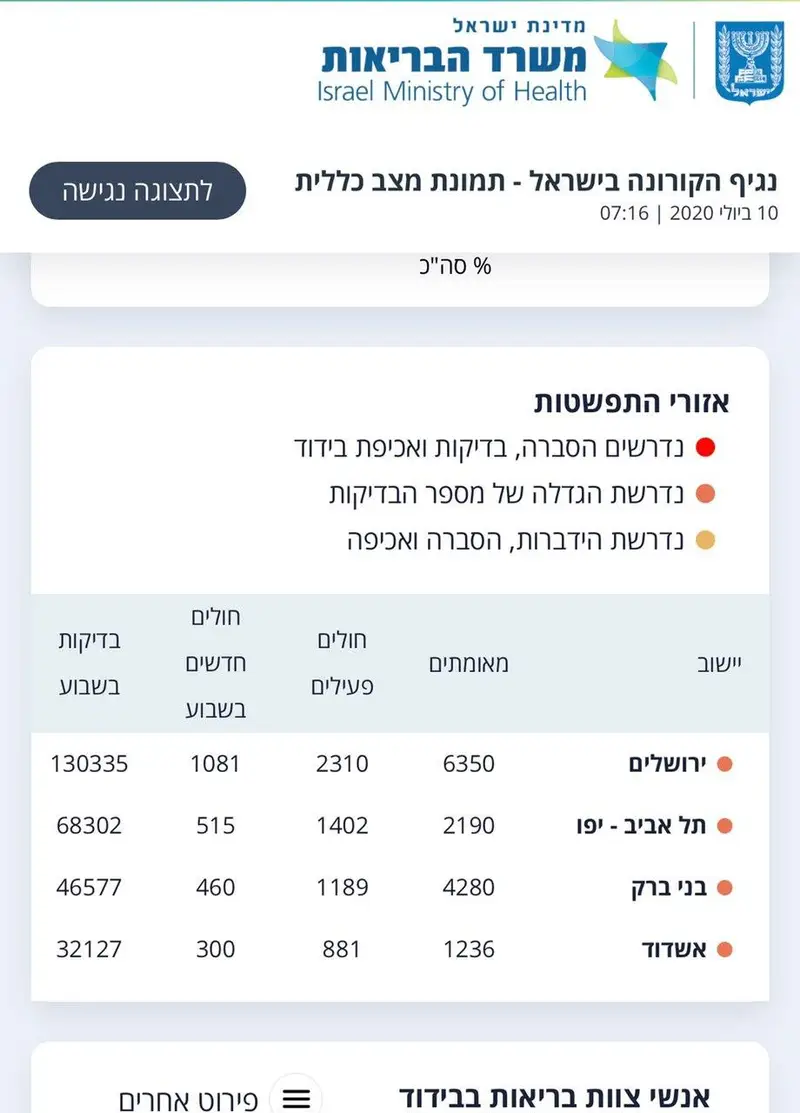
Task: Click the orange dot for הגדלה של מספר הבדיקות
Action: pyautogui.click(x=705, y=493)
